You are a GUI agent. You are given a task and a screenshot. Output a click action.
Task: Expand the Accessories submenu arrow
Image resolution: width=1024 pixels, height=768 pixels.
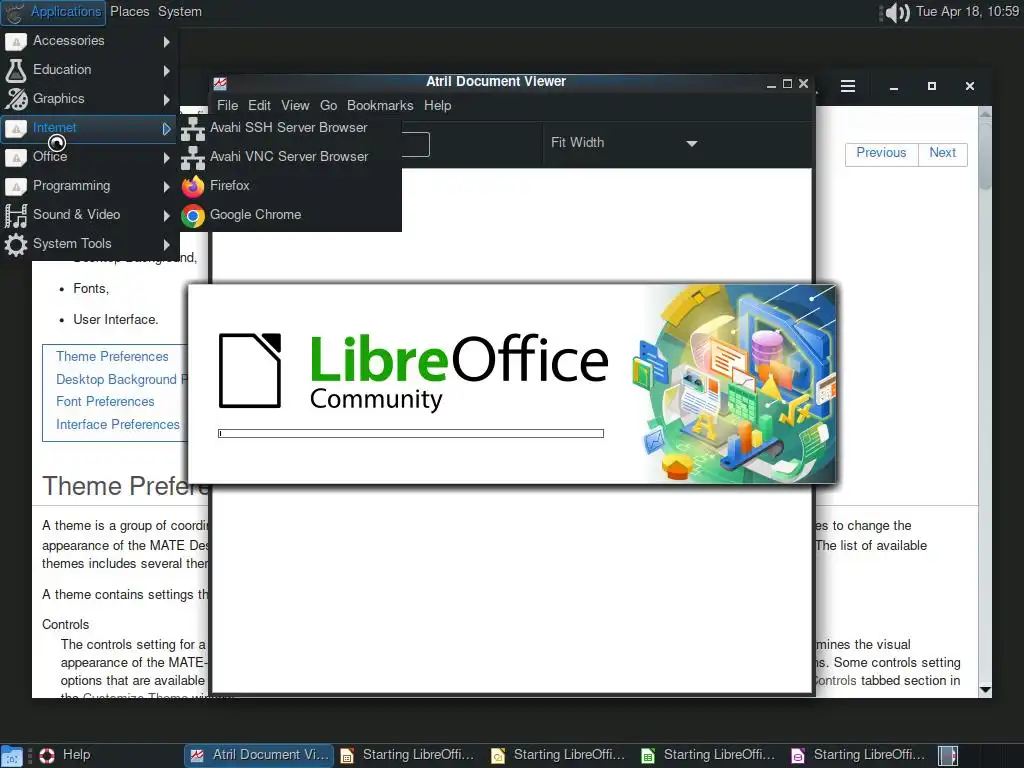167,41
